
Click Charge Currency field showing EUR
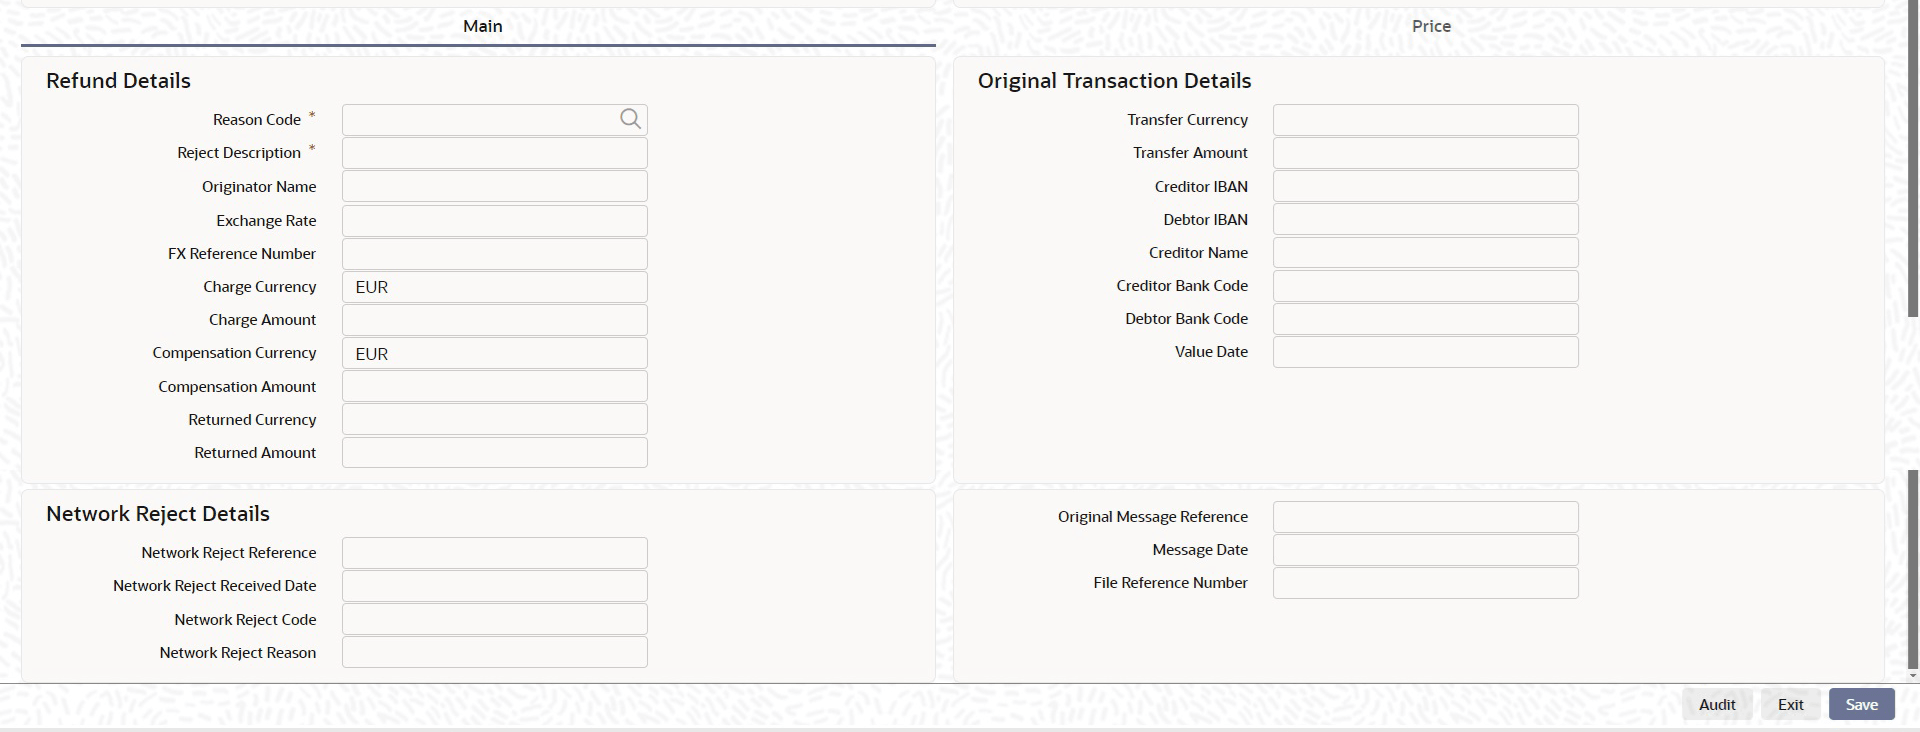click(495, 287)
